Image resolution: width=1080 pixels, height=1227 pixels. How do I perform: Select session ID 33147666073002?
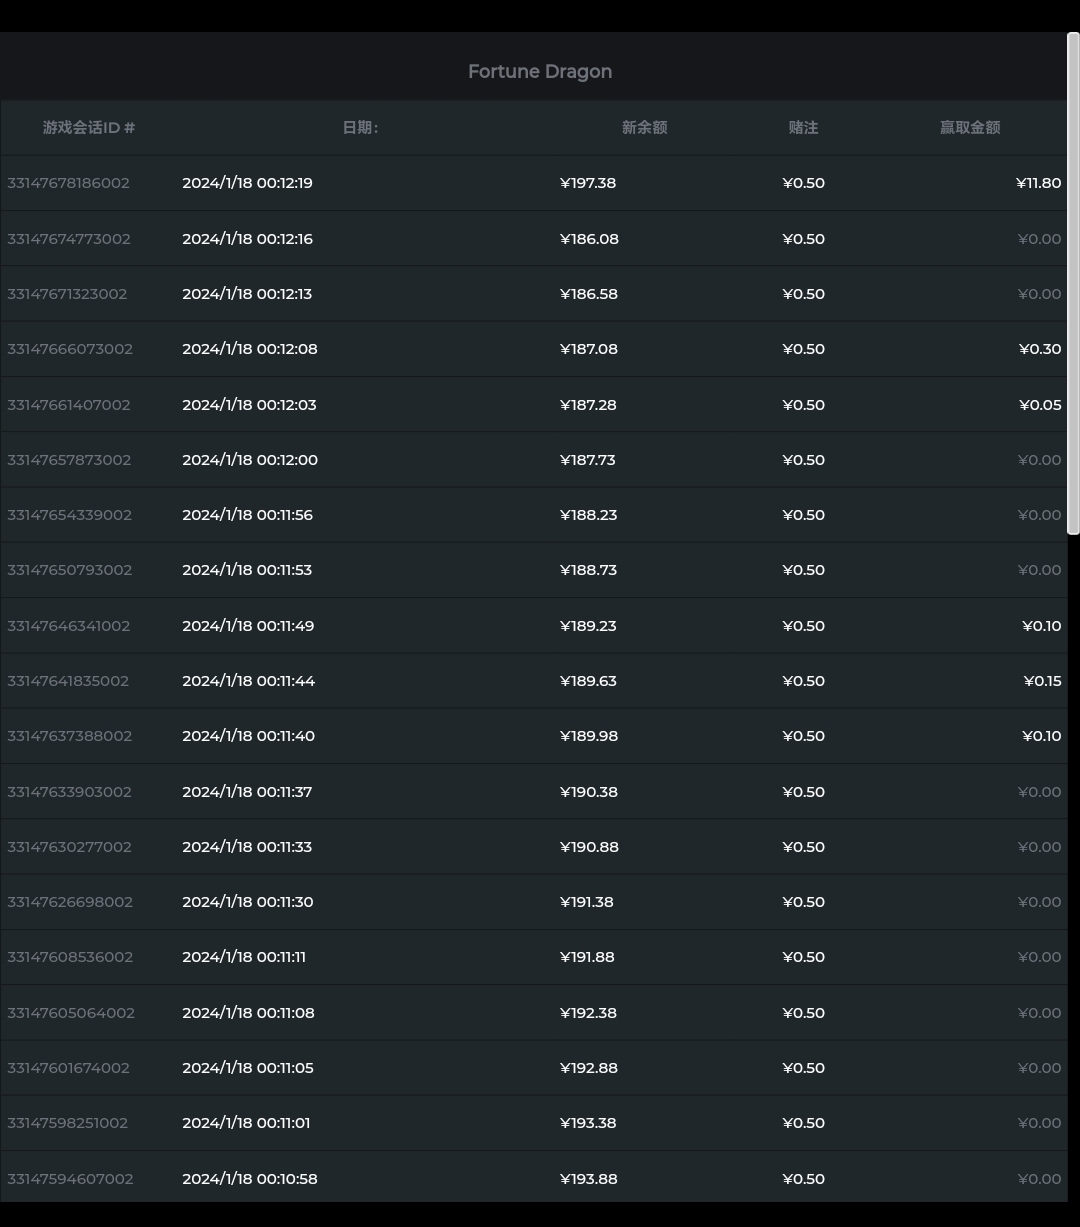pos(70,349)
